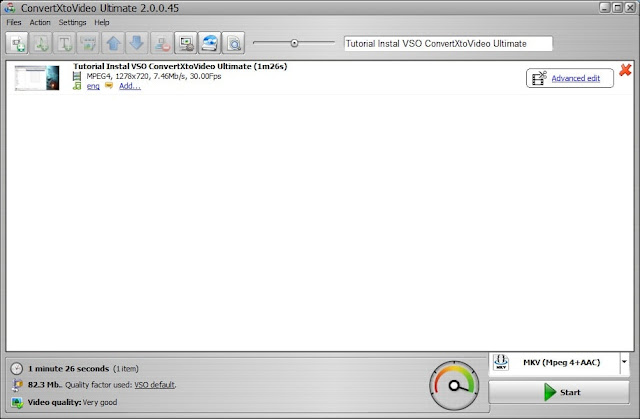This screenshot has height=419, width=640.
Task: Click the project name input field
Action: [448, 44]
